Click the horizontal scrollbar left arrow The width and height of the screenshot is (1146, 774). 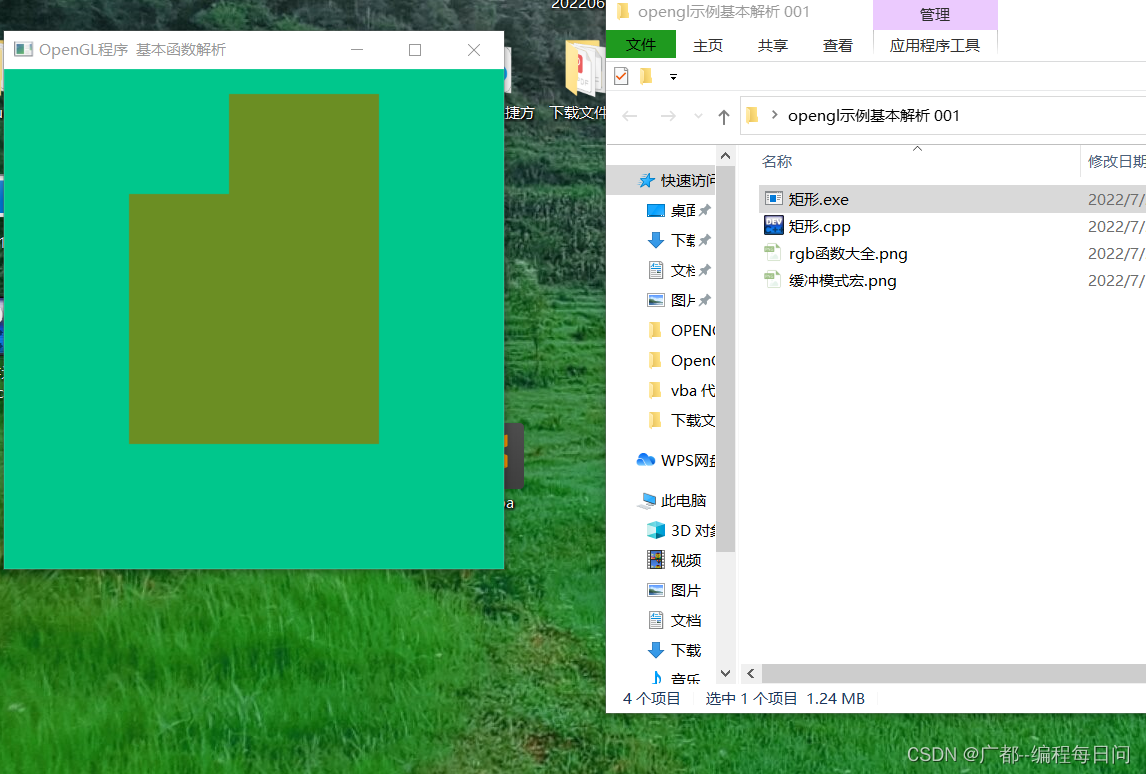pos(751,673)
